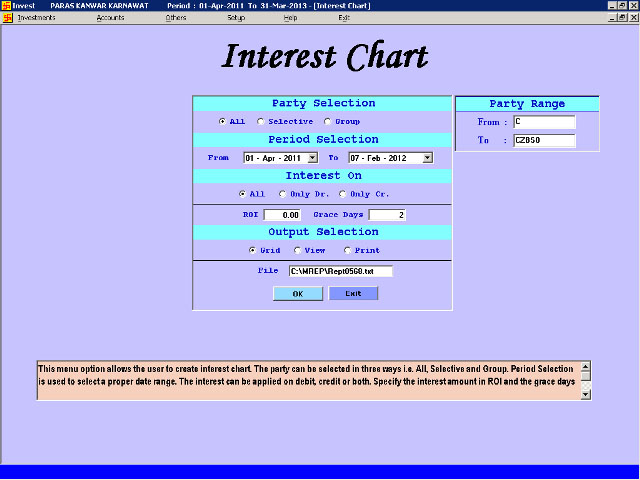Select Only Dr. interest option
640x480 pixels.
(x=282, y=194)
